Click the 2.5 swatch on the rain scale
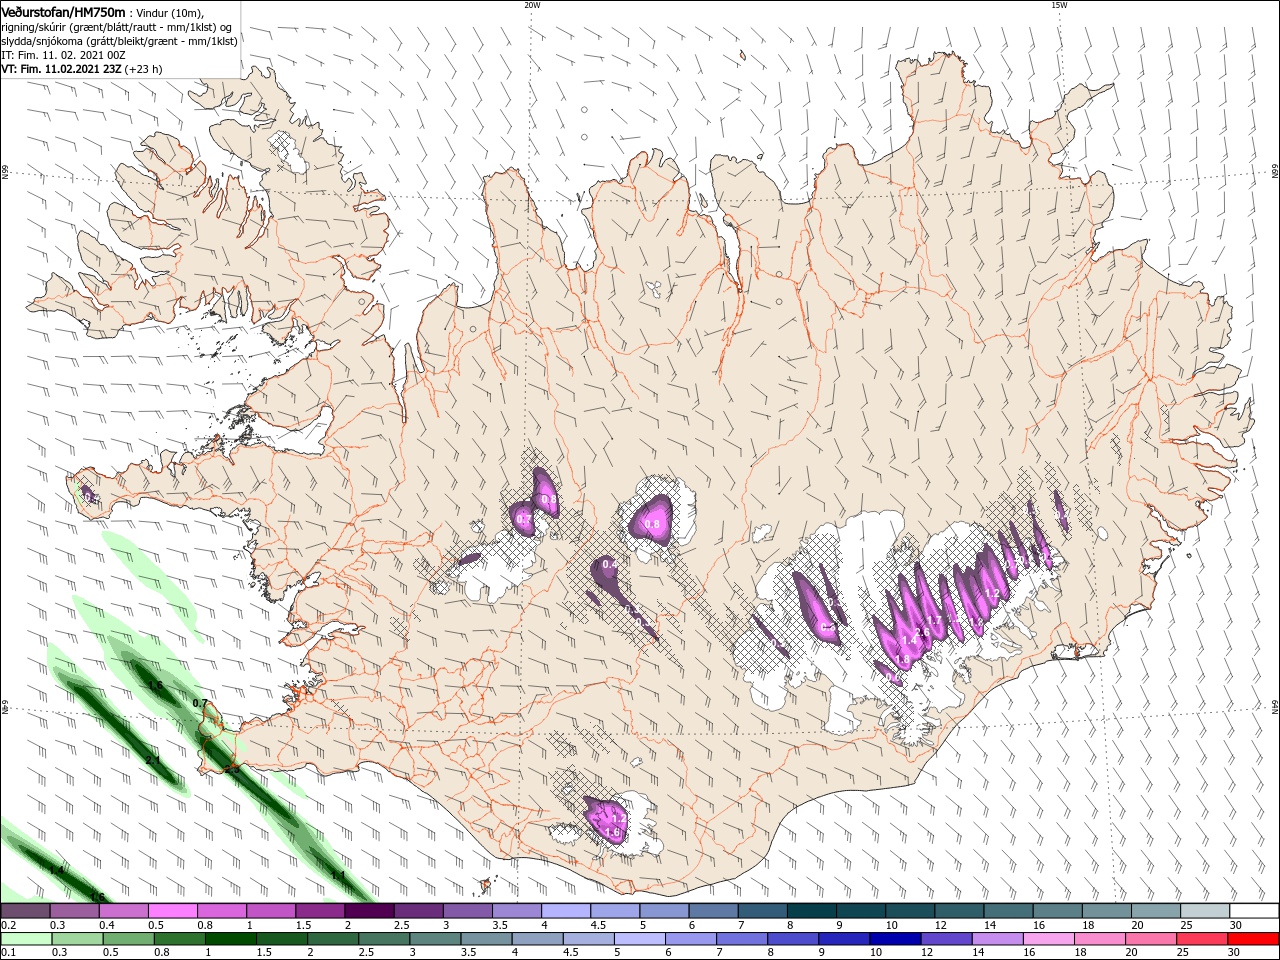Image resolution: width=1280 pixels, height=960 pixels. (384, 939)
